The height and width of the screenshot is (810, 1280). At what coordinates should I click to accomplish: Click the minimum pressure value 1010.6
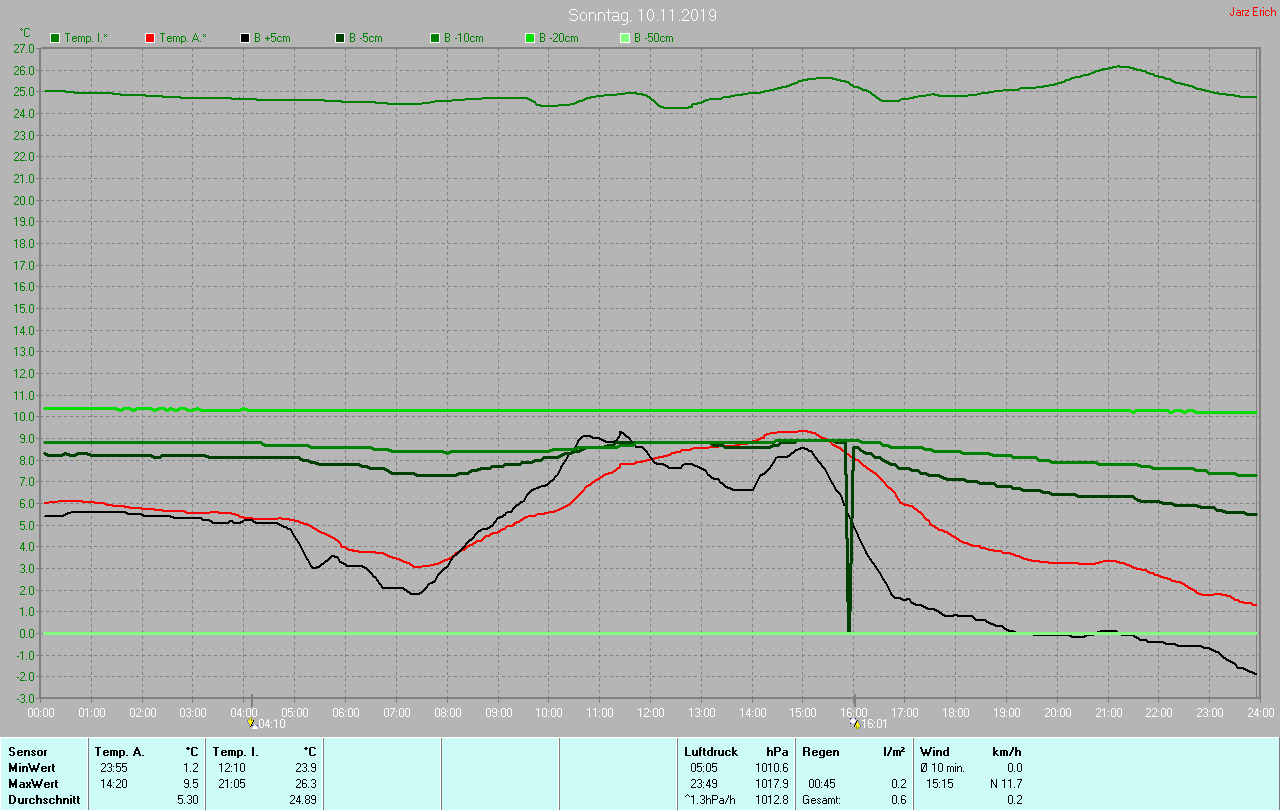pos(771,767)
